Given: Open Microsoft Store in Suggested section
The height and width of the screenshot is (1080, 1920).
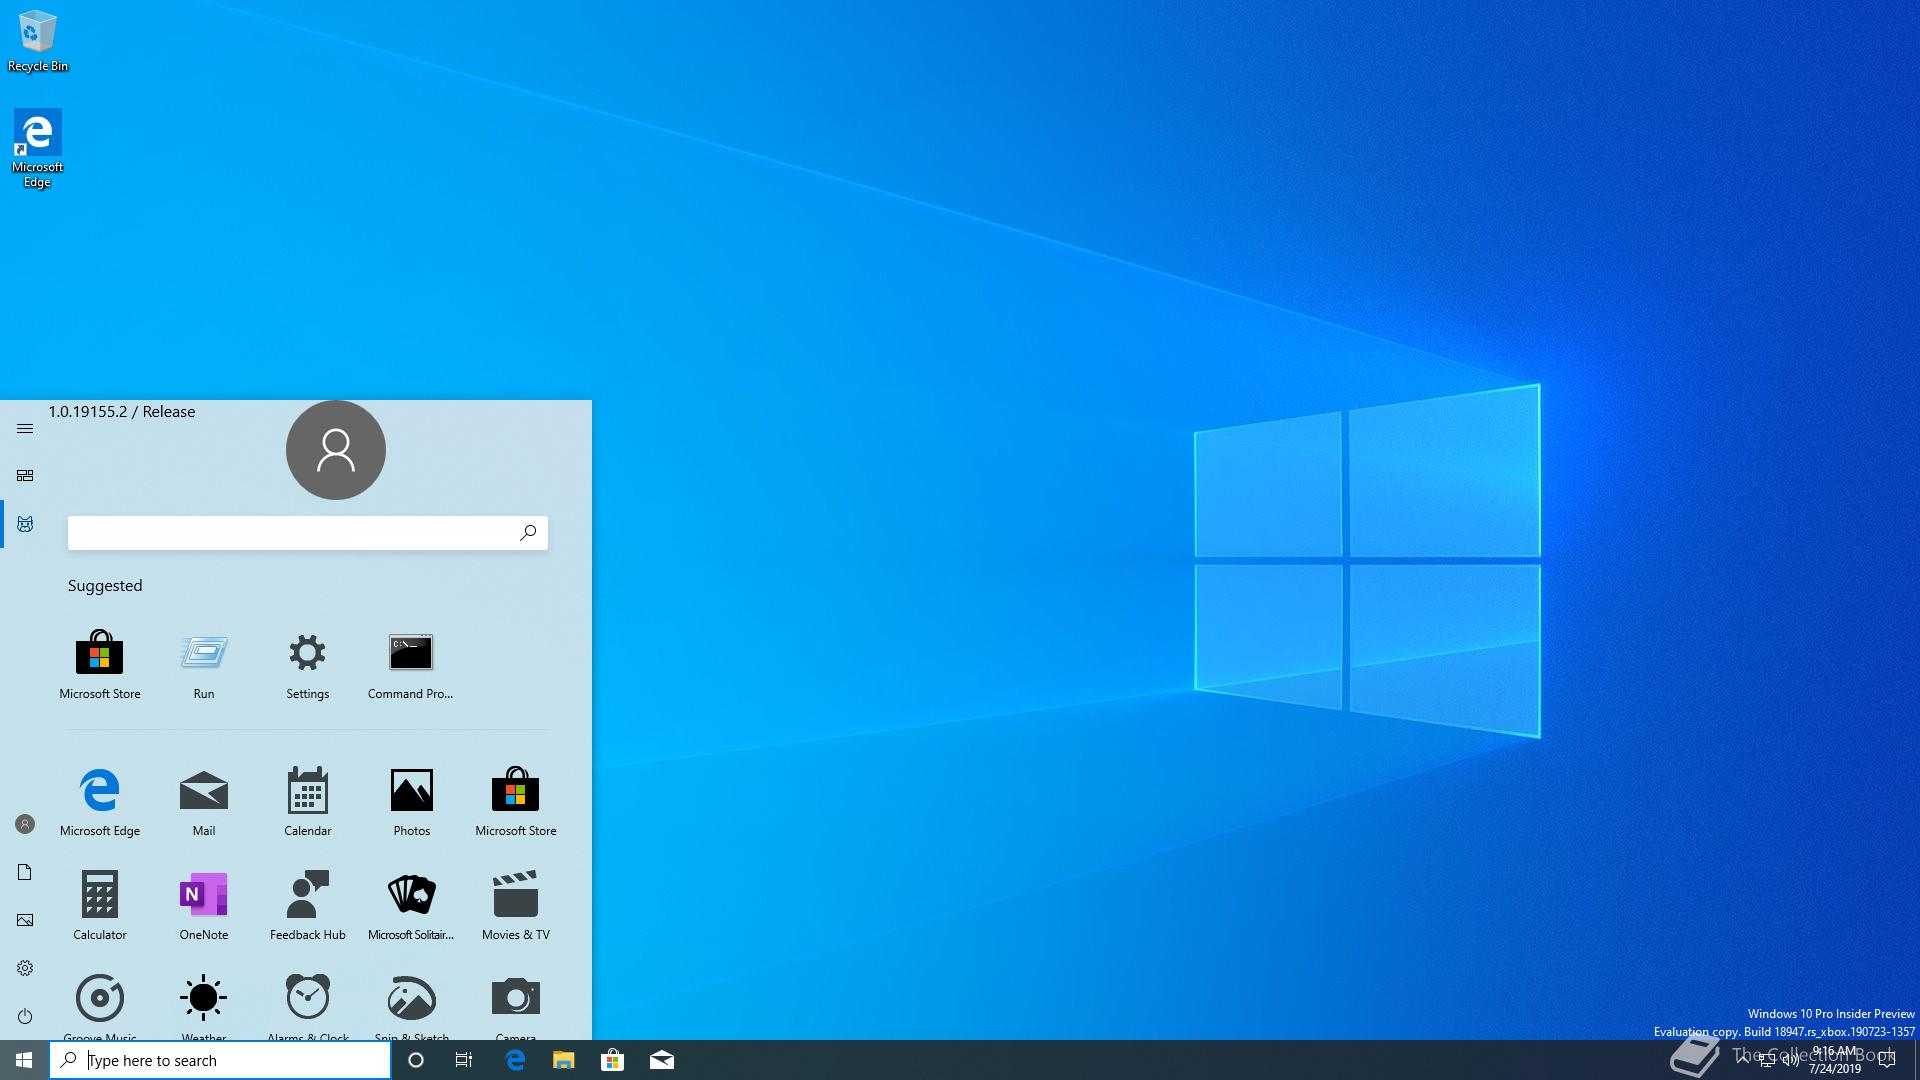Looking at the screenshot, I should click(100, 665).
